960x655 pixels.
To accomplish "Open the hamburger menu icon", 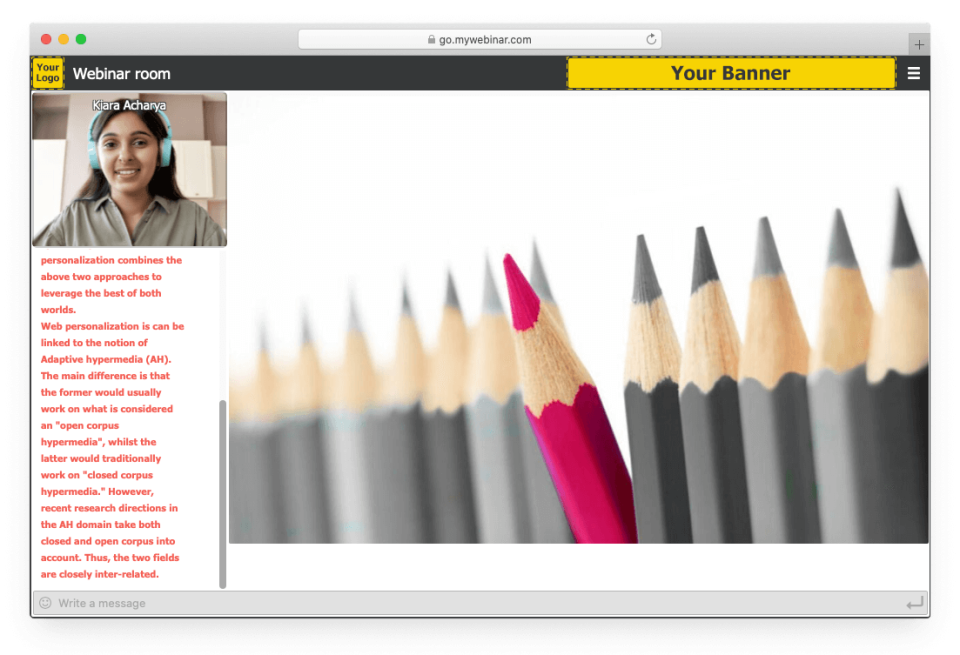I will (913, 73).
